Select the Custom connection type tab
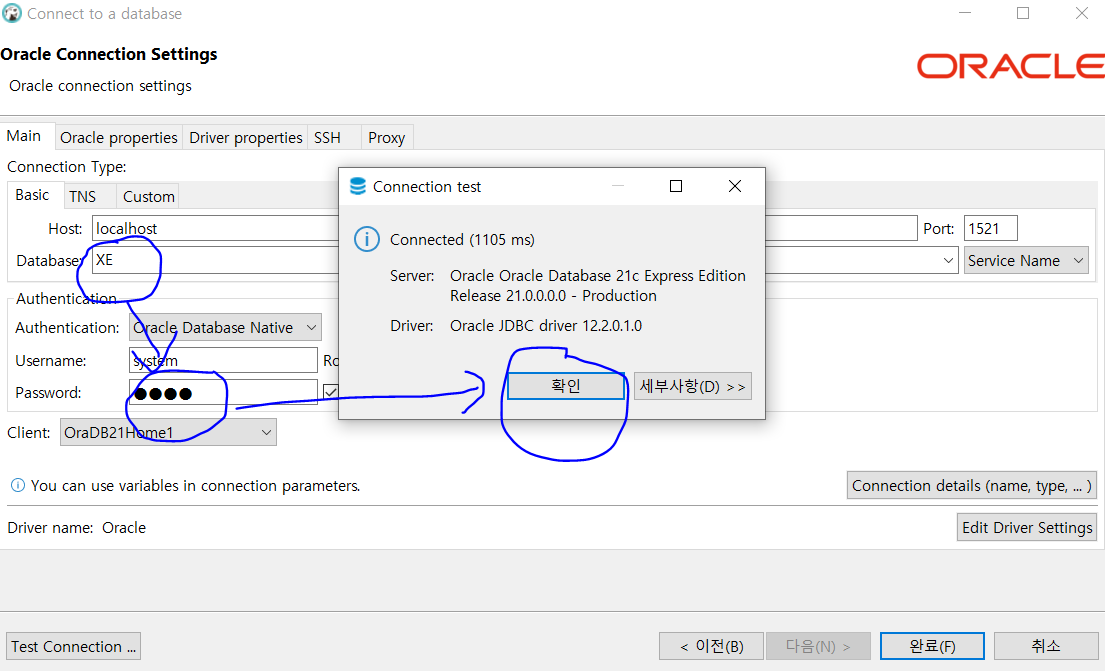Screen dimensions: 1105x671 pos(149,197)
